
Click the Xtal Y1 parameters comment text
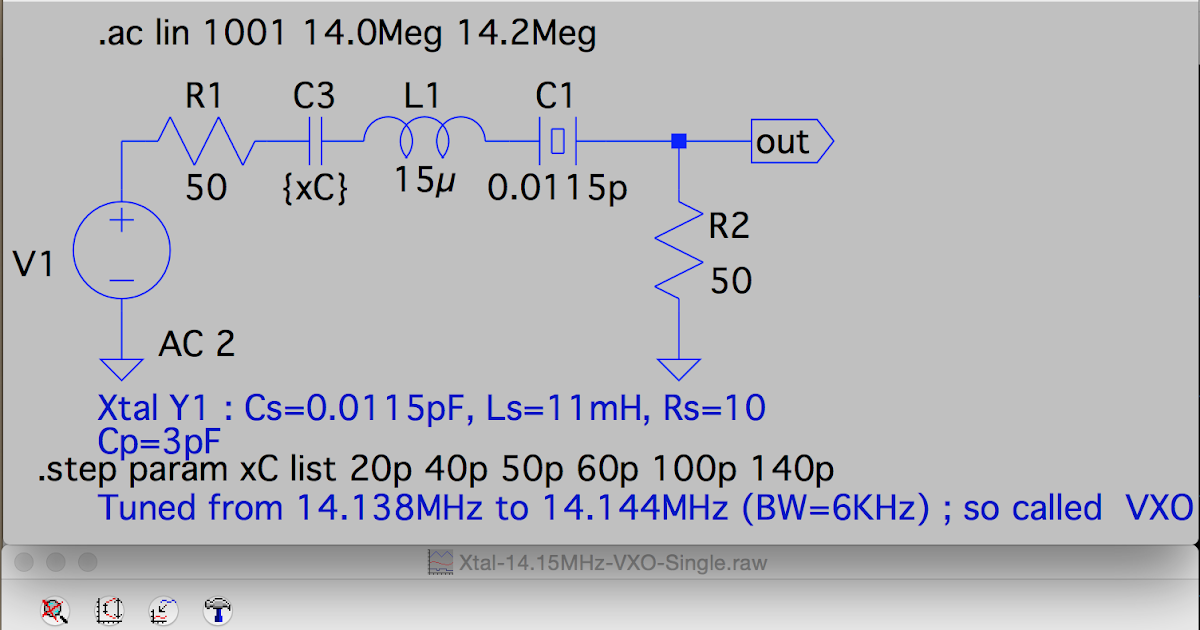430,407
